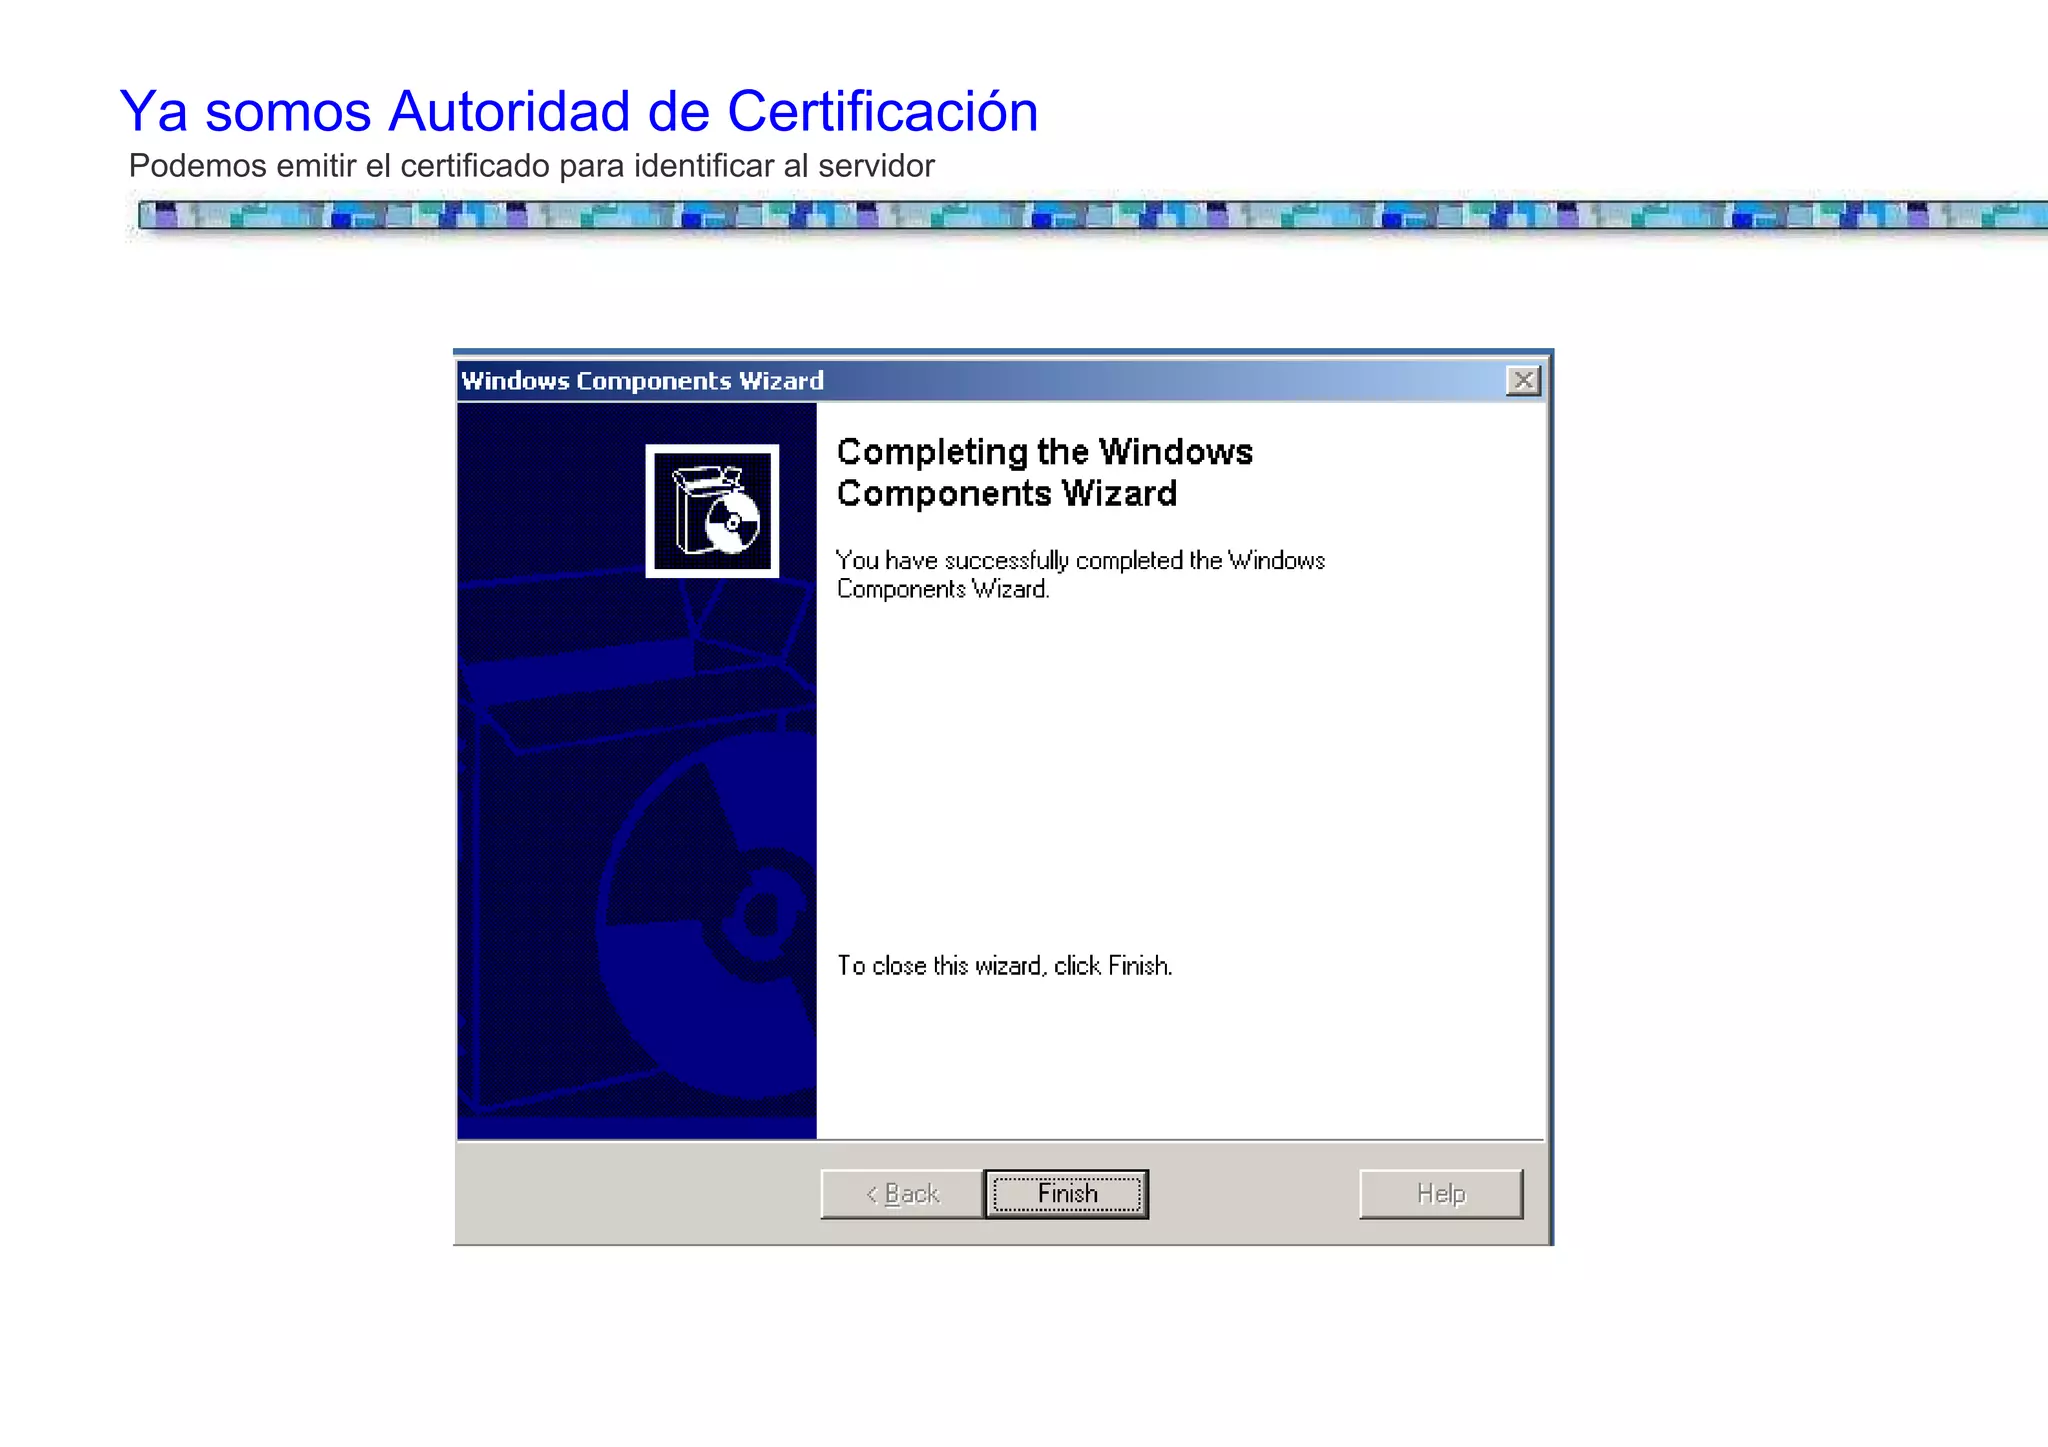Click the text 'To close this wizard, click Finish.'

(x=1004, y=966)
